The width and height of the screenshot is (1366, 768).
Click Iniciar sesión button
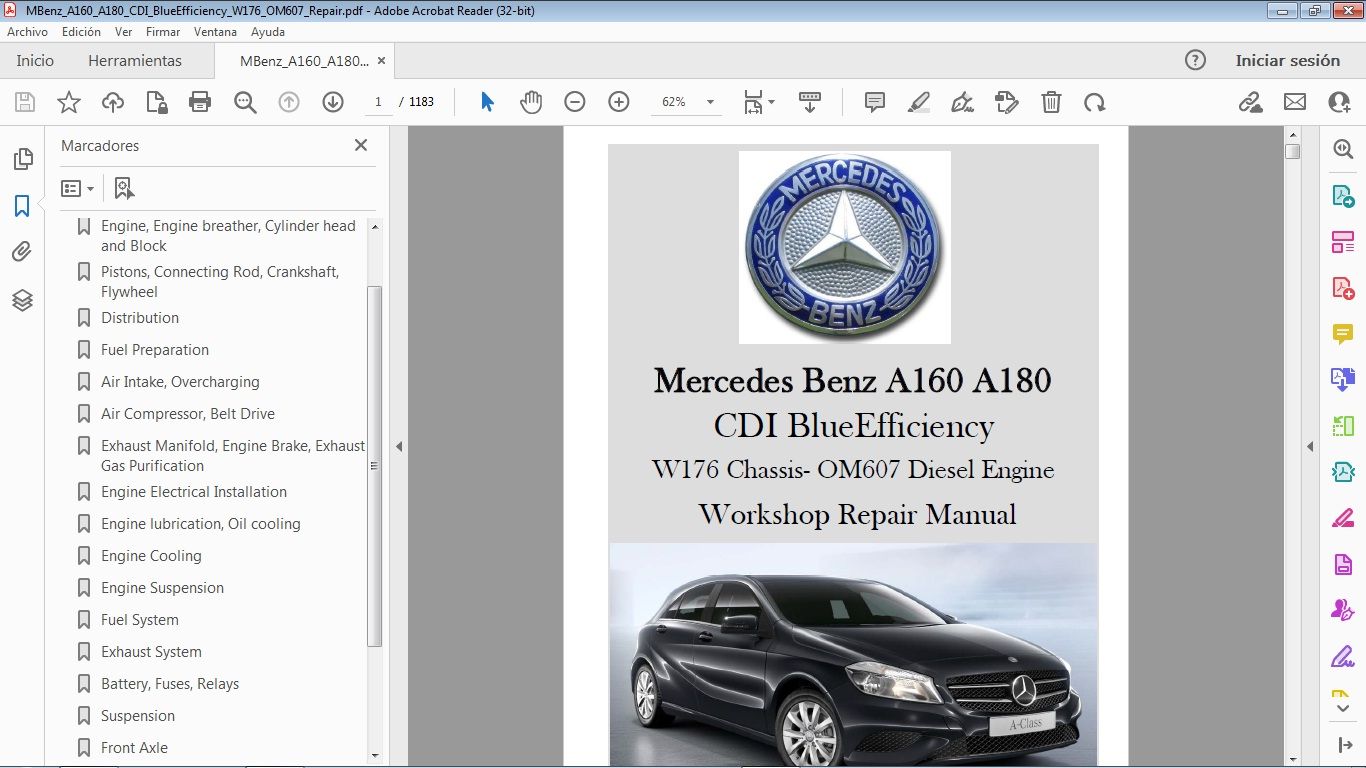click(1287, 61)
